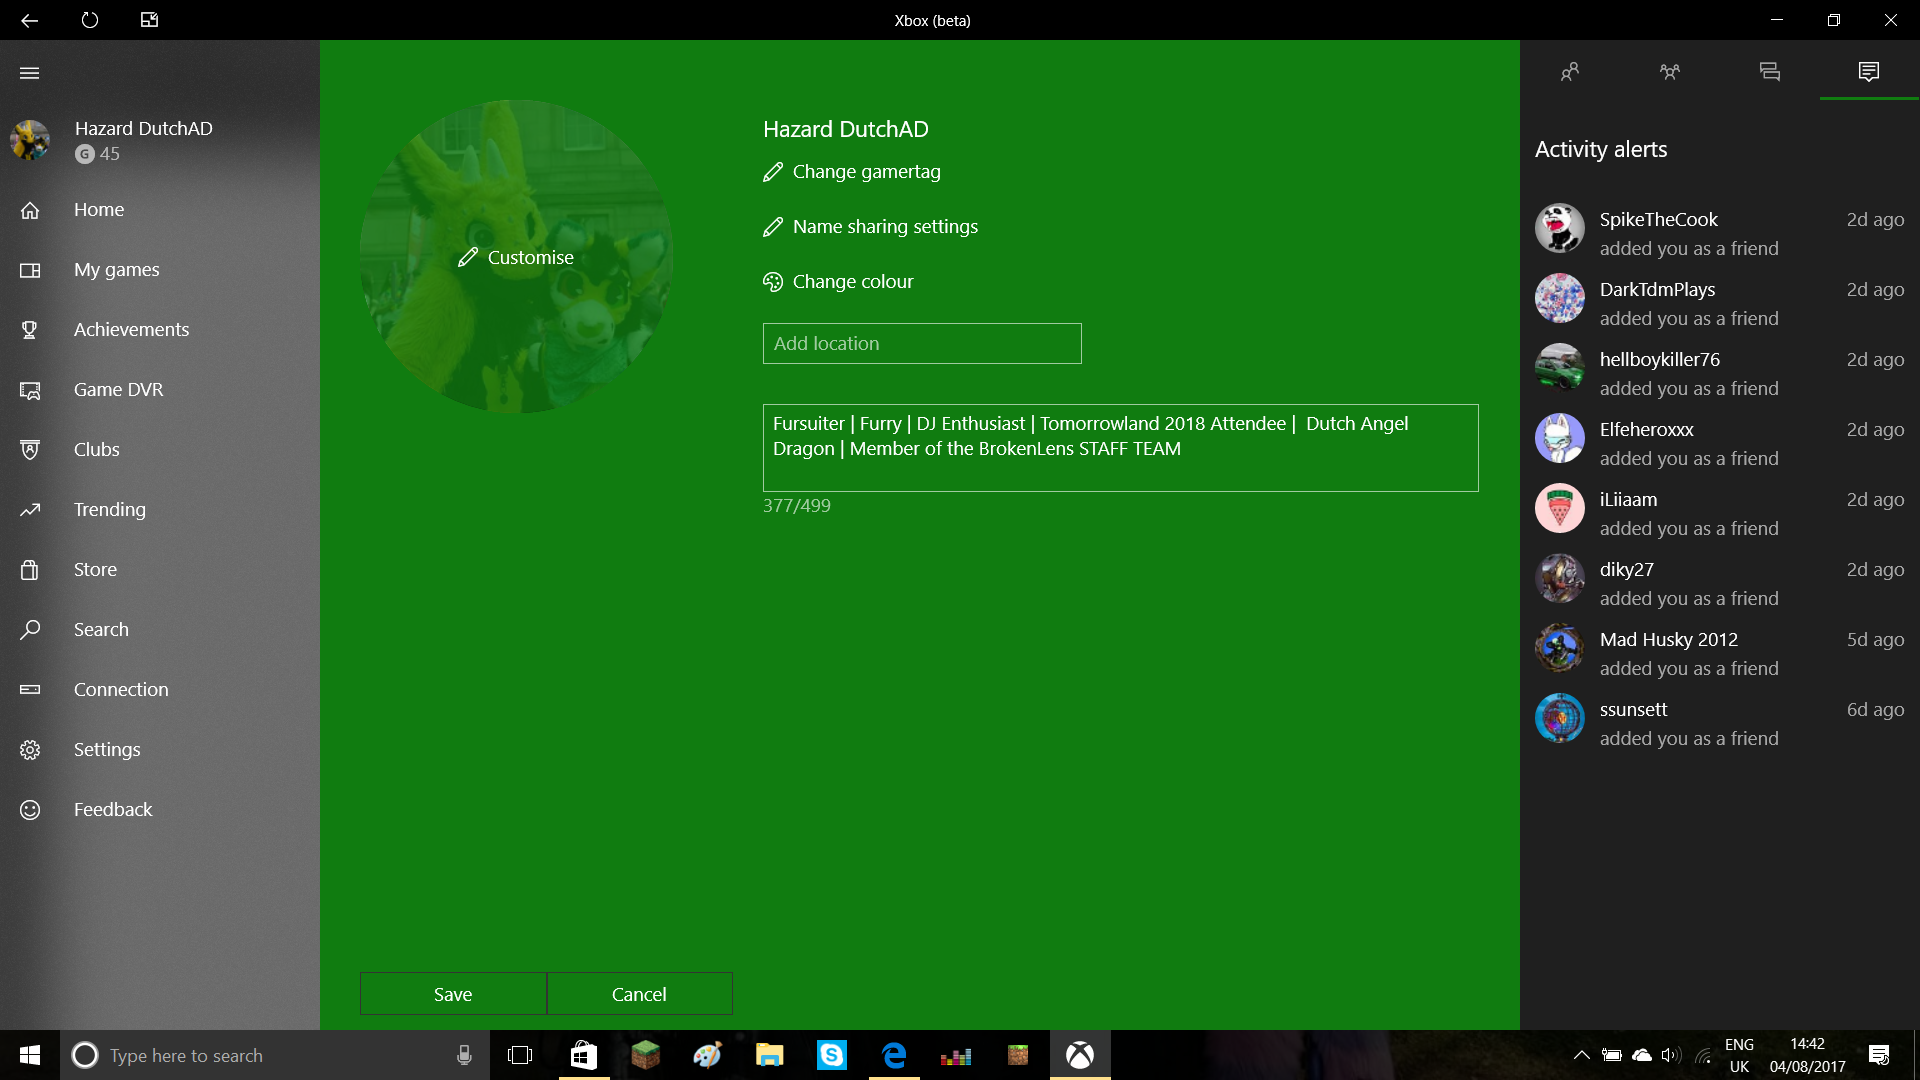Image resolution: width=1920 pixels, height=1080 pixels.
Task: Click the Add location field
Action: click(x=922, y=343)
